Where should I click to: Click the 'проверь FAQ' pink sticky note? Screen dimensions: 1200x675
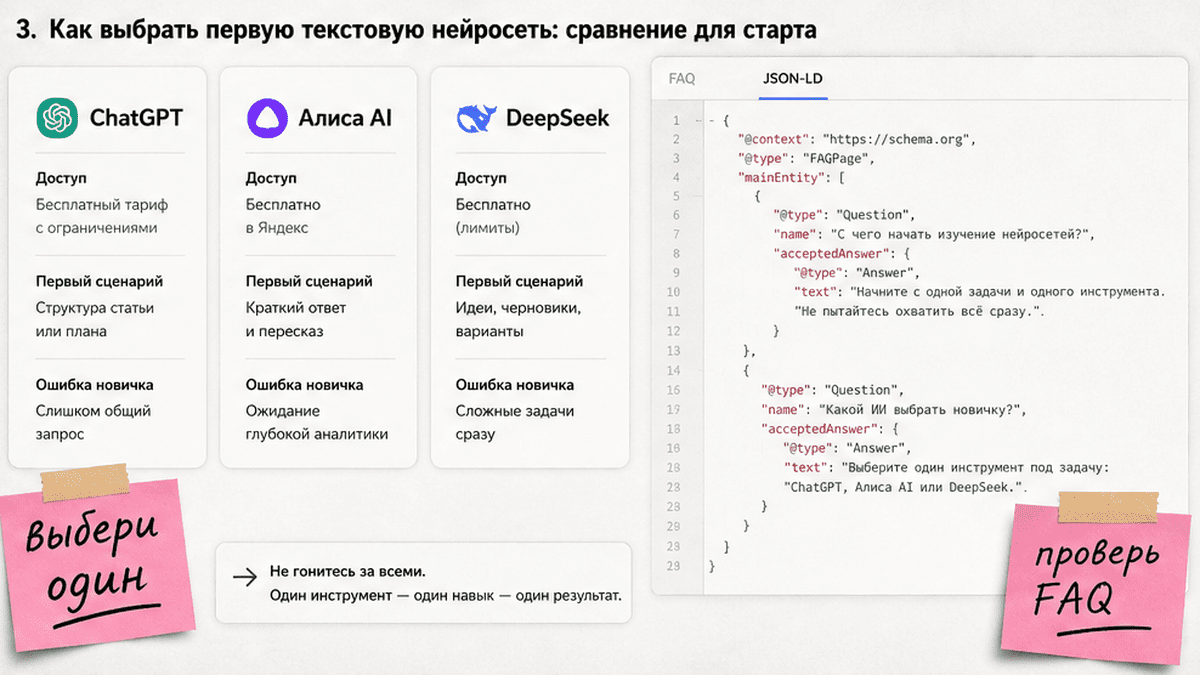click(x=1097, y=578)
